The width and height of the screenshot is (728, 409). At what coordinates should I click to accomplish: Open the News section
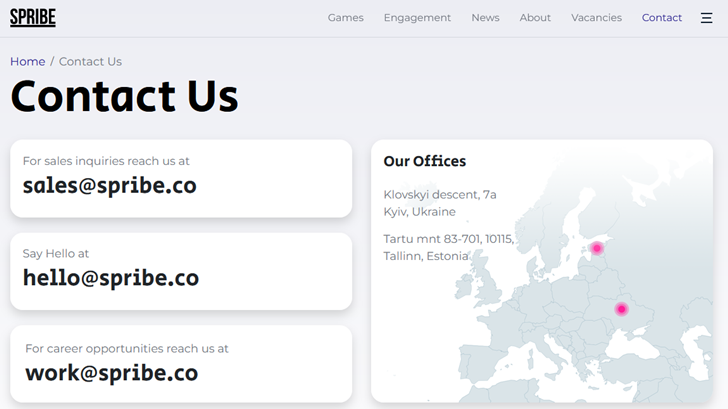[485, 18]
